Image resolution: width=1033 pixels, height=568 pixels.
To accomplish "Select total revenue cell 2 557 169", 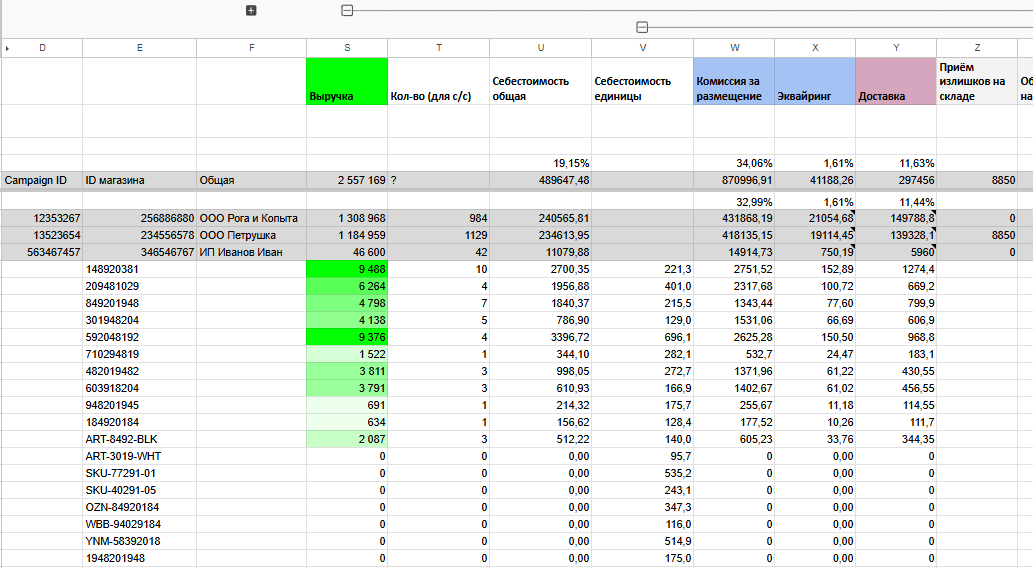I will point(347,181).
